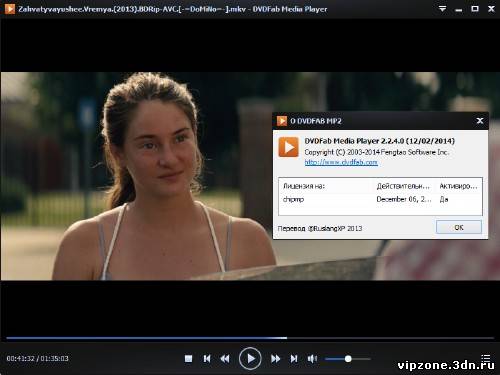The height and width of the screenshot is (375, 500).
Task: Rewind the video
Action: click(x=225, y=359)
